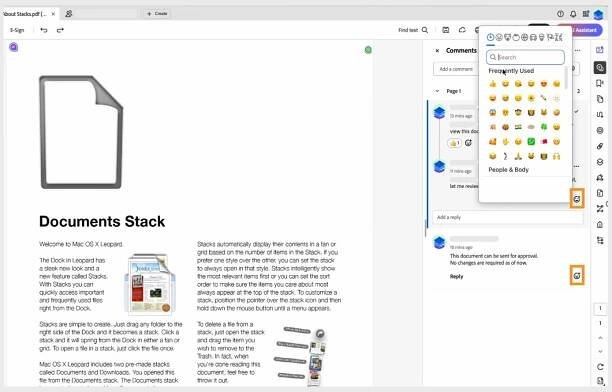Click Reply under the approval comment
Viewport: 612px width, 392px height.
click(x=456, y=276)
